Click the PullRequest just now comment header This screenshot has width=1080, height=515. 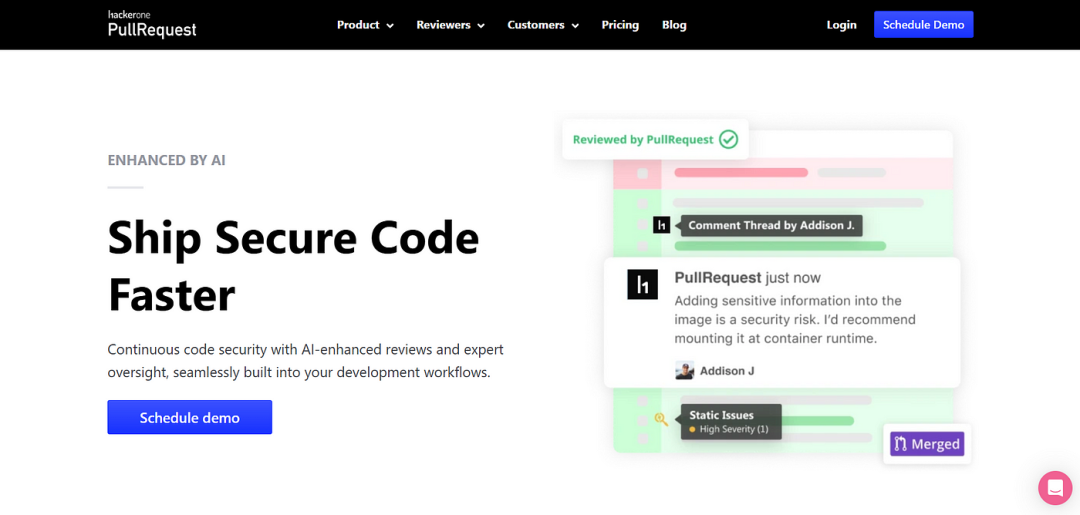point(747,278)
